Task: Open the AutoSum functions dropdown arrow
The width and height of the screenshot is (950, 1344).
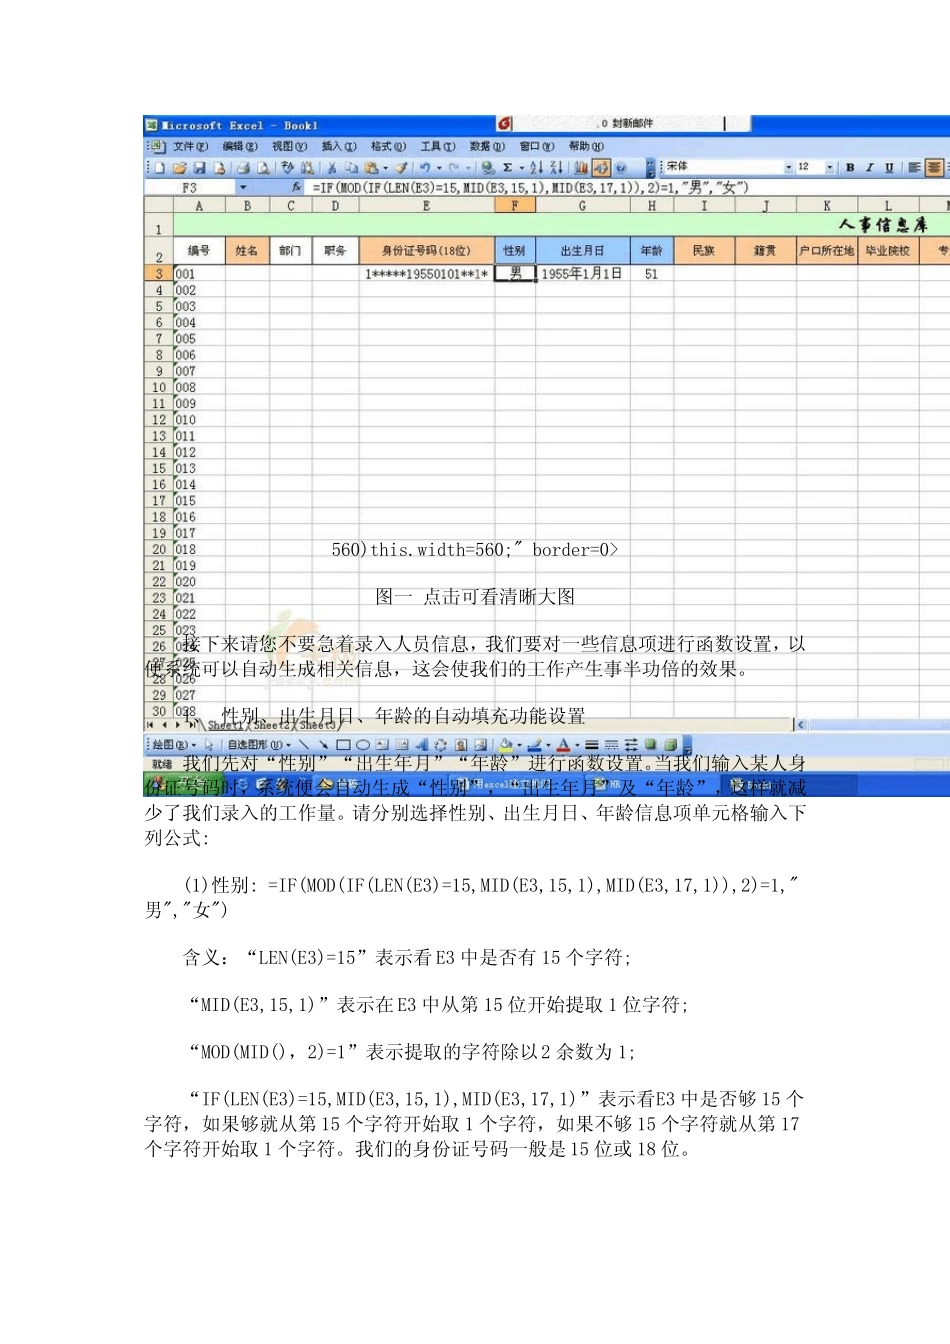Action: [x=521, y=167]
